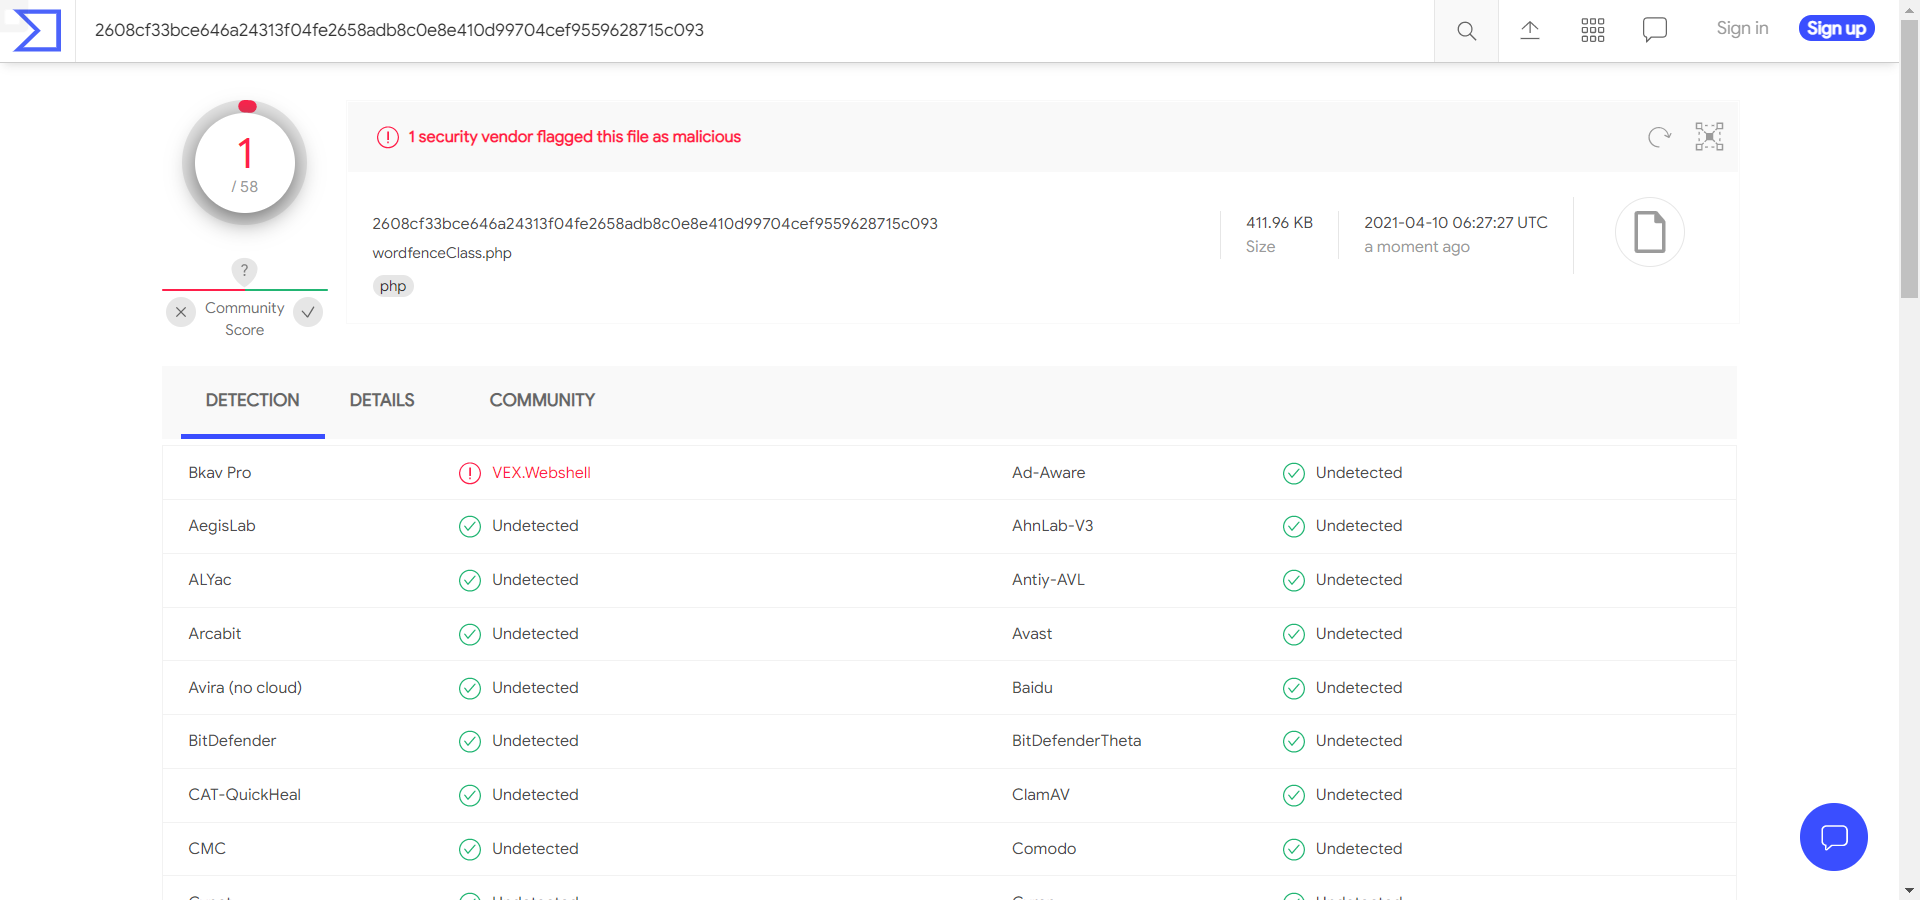This screenshot has width=1920, height=900.
Task: Click the Sign in link
Action: [1742, 29]
